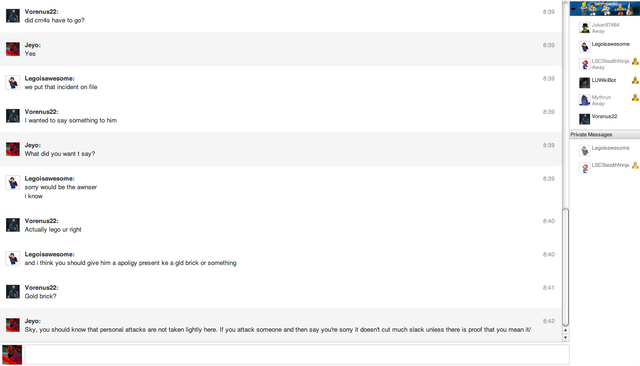Collapse the Private Messages section header
Viewport: 640px width, 366px height.
point(604,134)
